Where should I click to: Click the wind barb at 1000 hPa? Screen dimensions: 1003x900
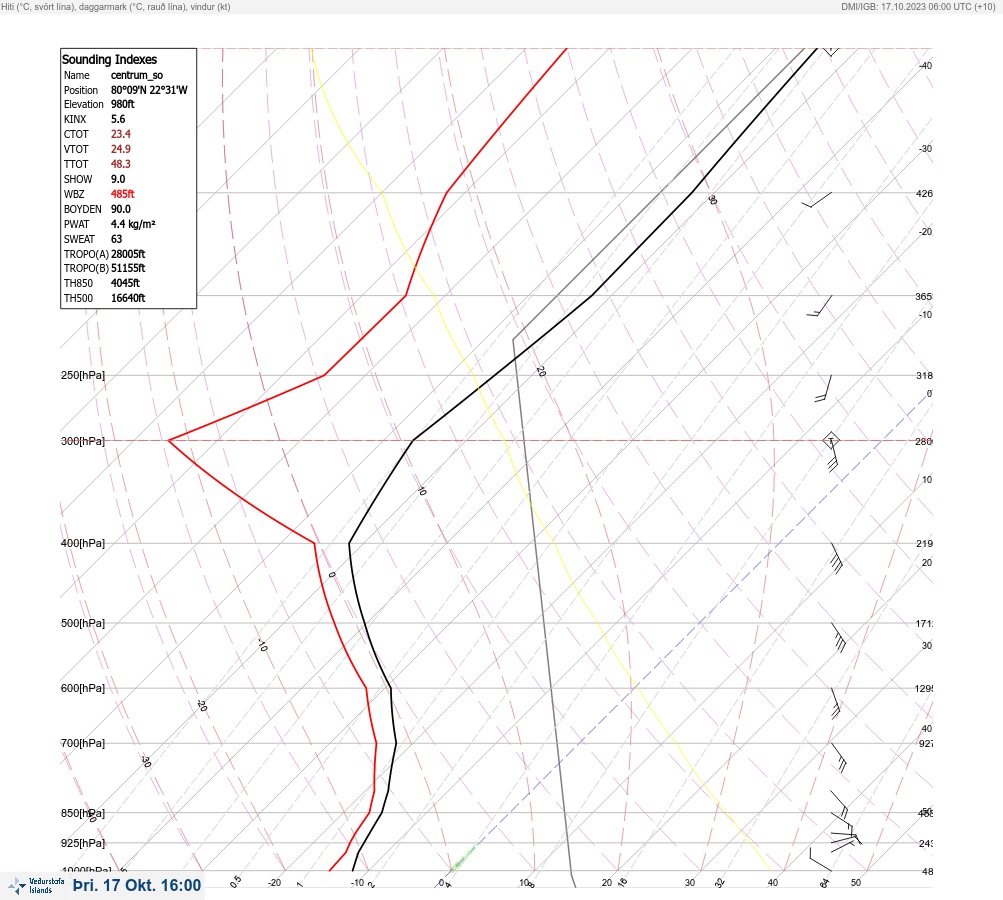(x=820, y=860)
